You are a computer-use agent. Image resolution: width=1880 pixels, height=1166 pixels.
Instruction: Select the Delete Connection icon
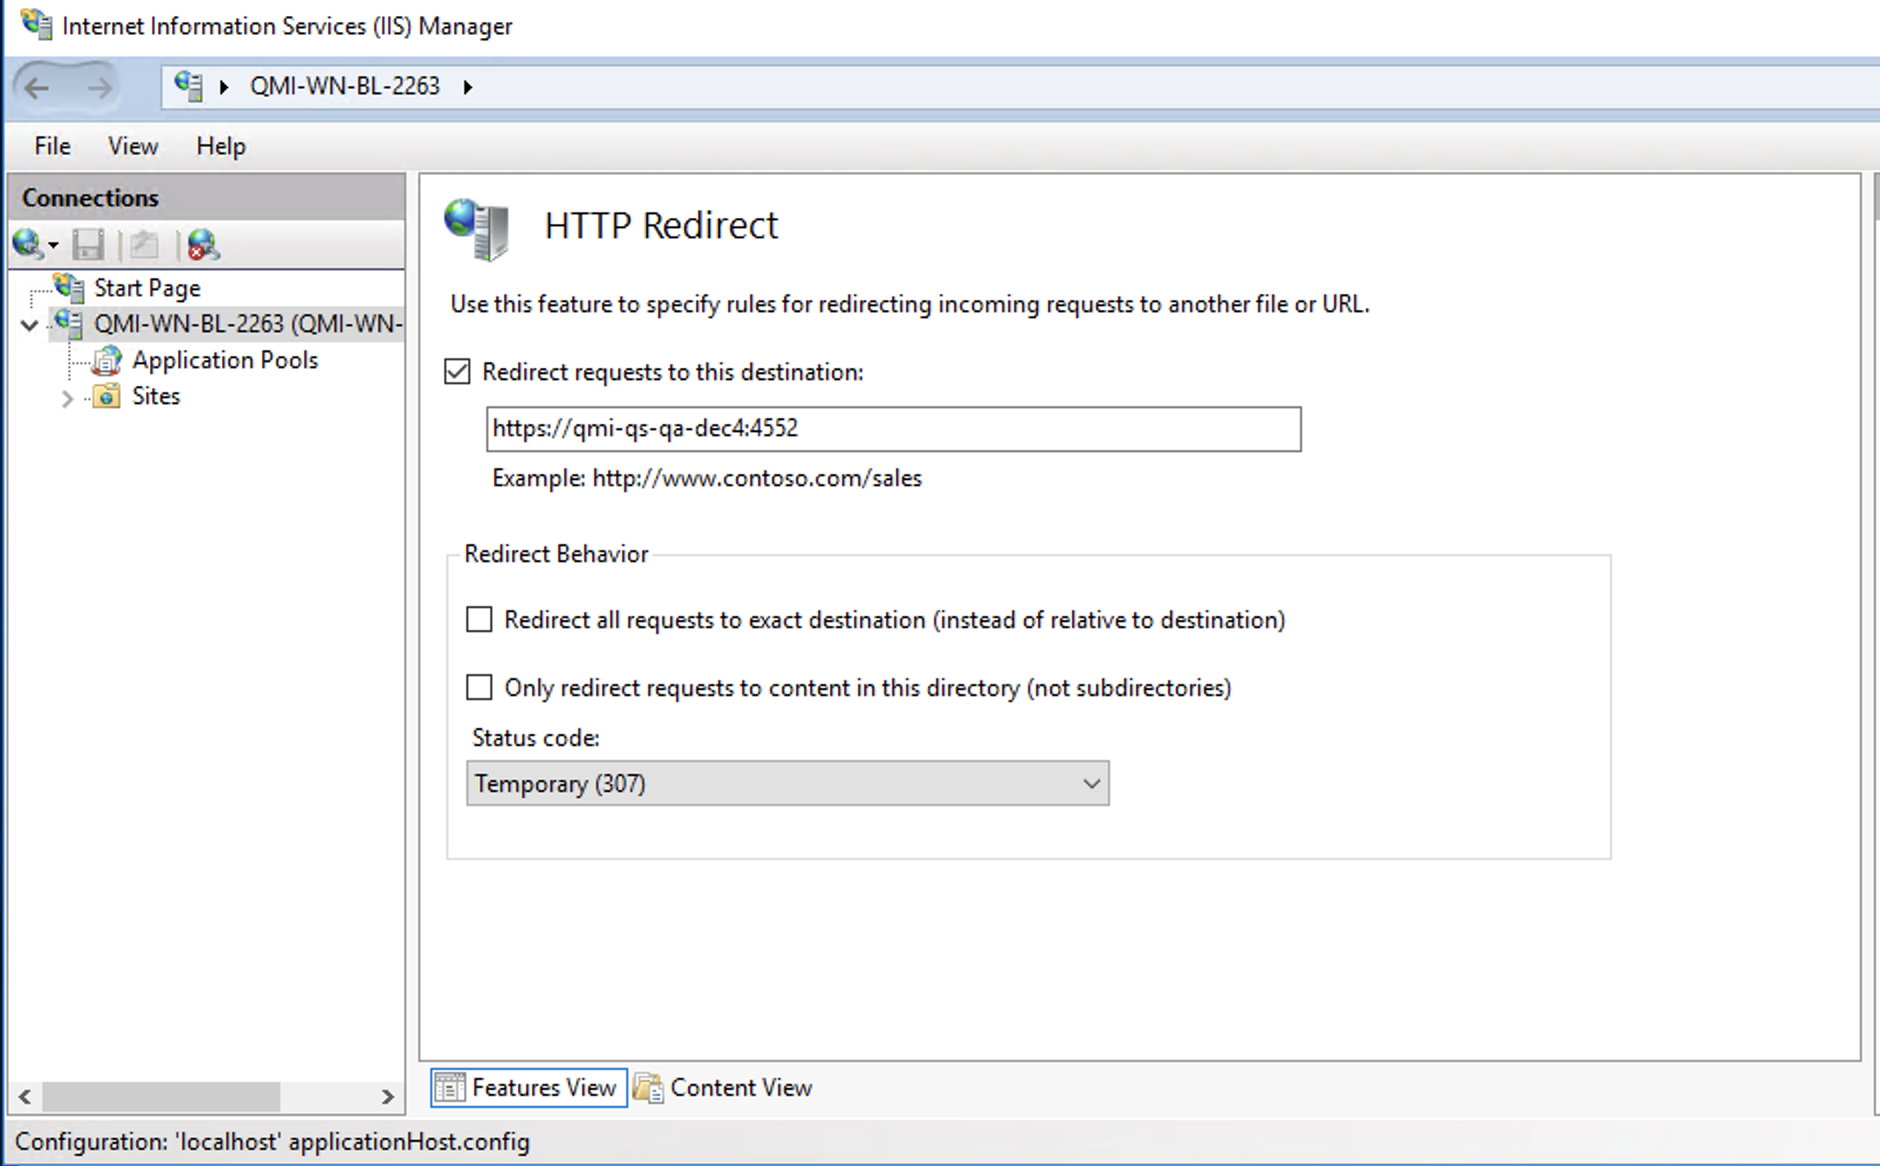click(x=201, y=244)
